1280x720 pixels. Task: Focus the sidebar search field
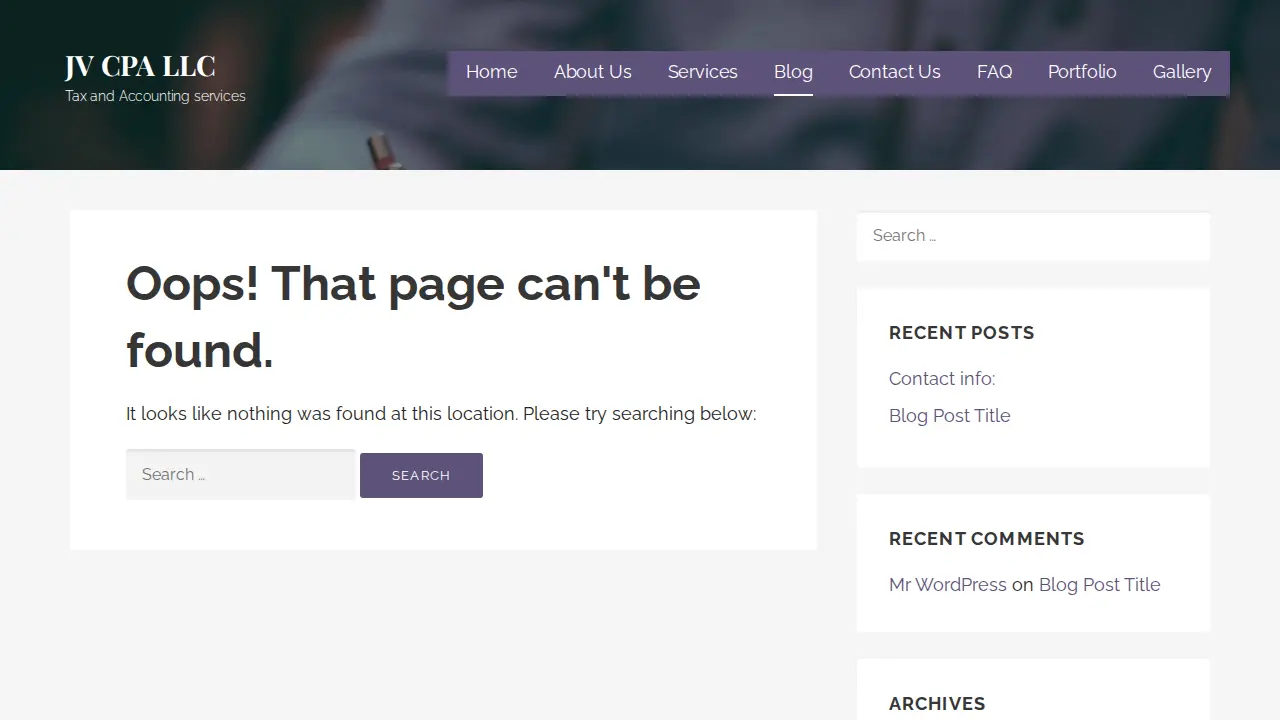1033,236
